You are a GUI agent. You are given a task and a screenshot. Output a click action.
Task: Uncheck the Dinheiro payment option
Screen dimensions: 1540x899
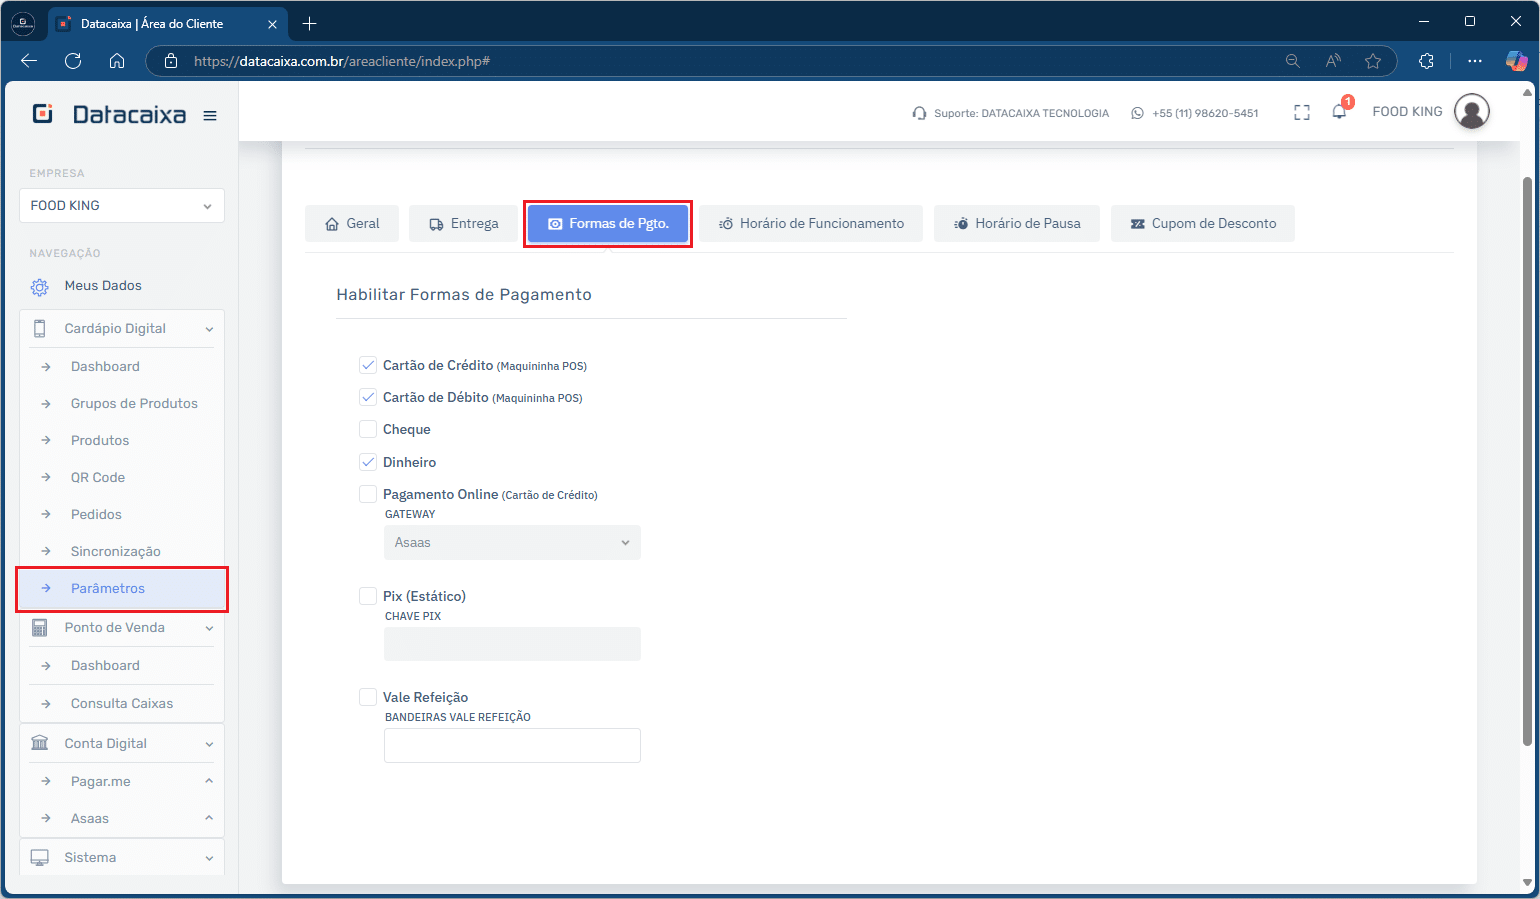click(368, 462)
